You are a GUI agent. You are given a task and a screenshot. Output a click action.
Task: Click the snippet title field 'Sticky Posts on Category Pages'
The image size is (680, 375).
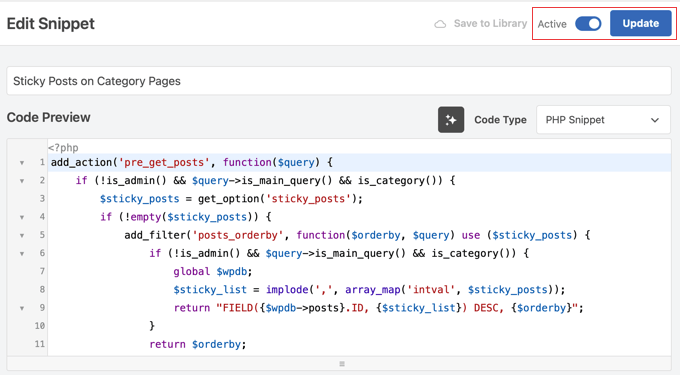(339, 81)
